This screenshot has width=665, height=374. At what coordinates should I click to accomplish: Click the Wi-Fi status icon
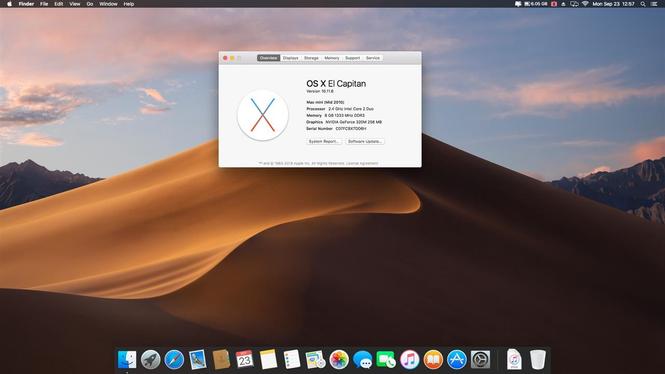click(585, 4)
